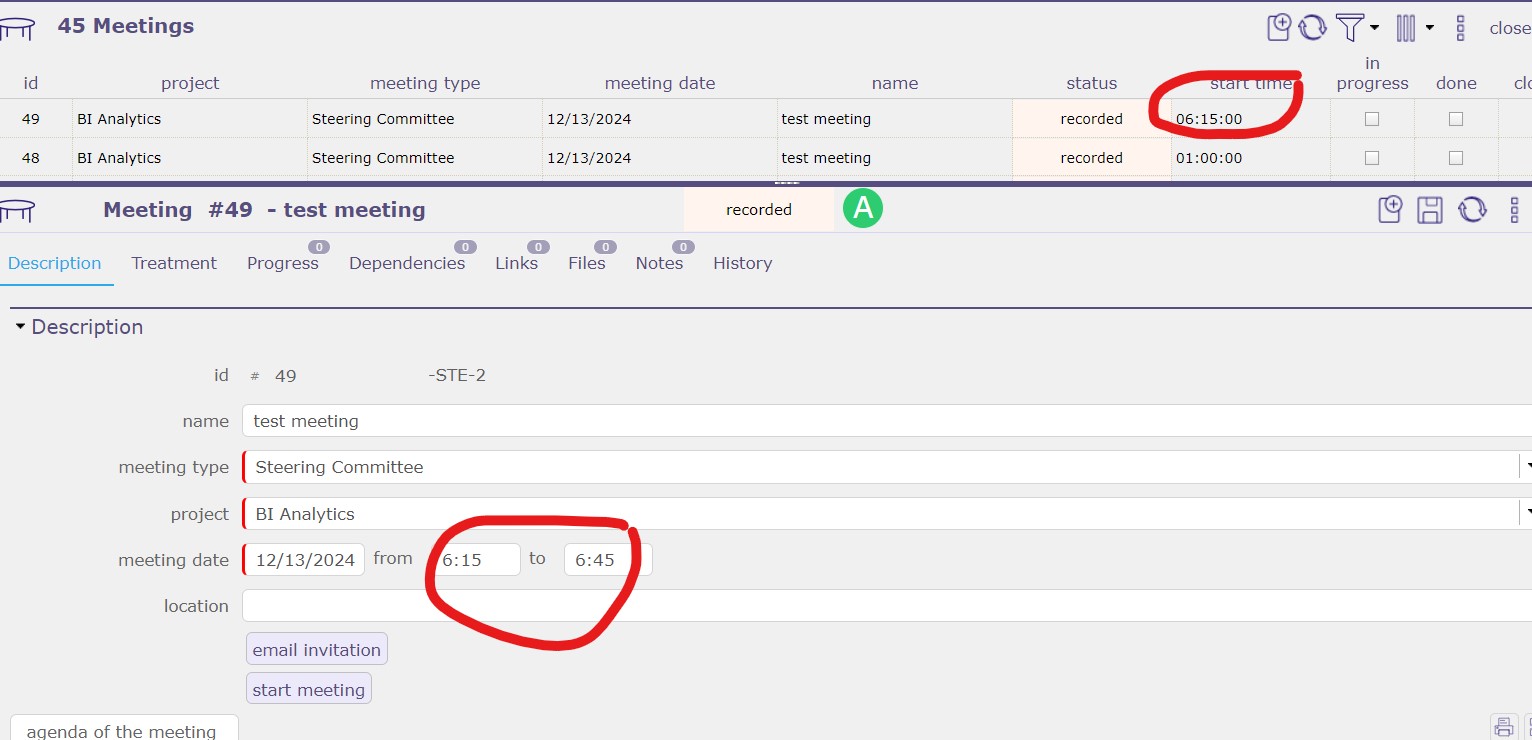
Task: Save Meeting #49 with the floppy disk icon
Action: coord(1430,210)
